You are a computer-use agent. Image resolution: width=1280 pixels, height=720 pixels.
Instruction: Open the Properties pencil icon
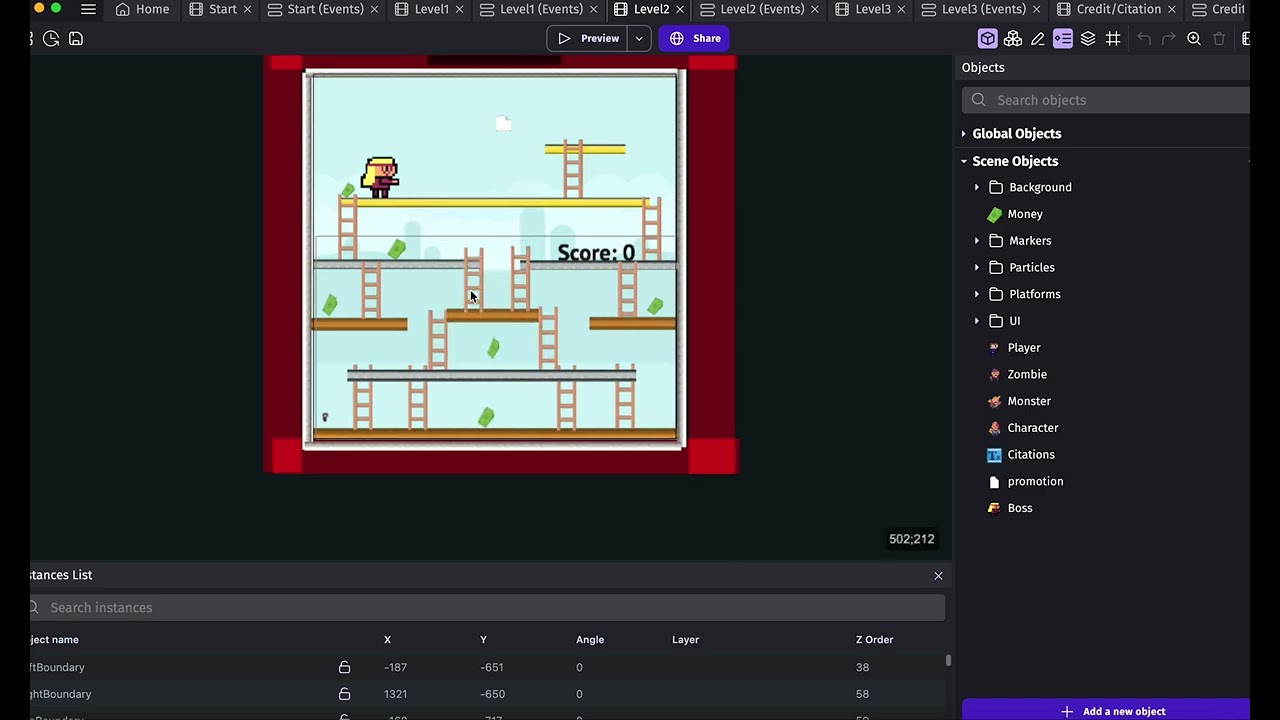tap(1038, 38)
